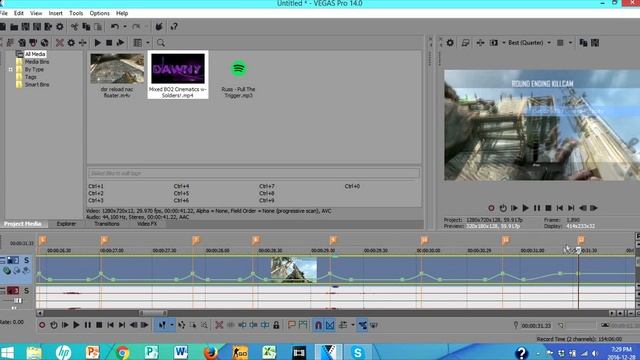Stop preview in Project Media toolbar
This screenshot has height=360, width=640.
[x=109, y=42]
